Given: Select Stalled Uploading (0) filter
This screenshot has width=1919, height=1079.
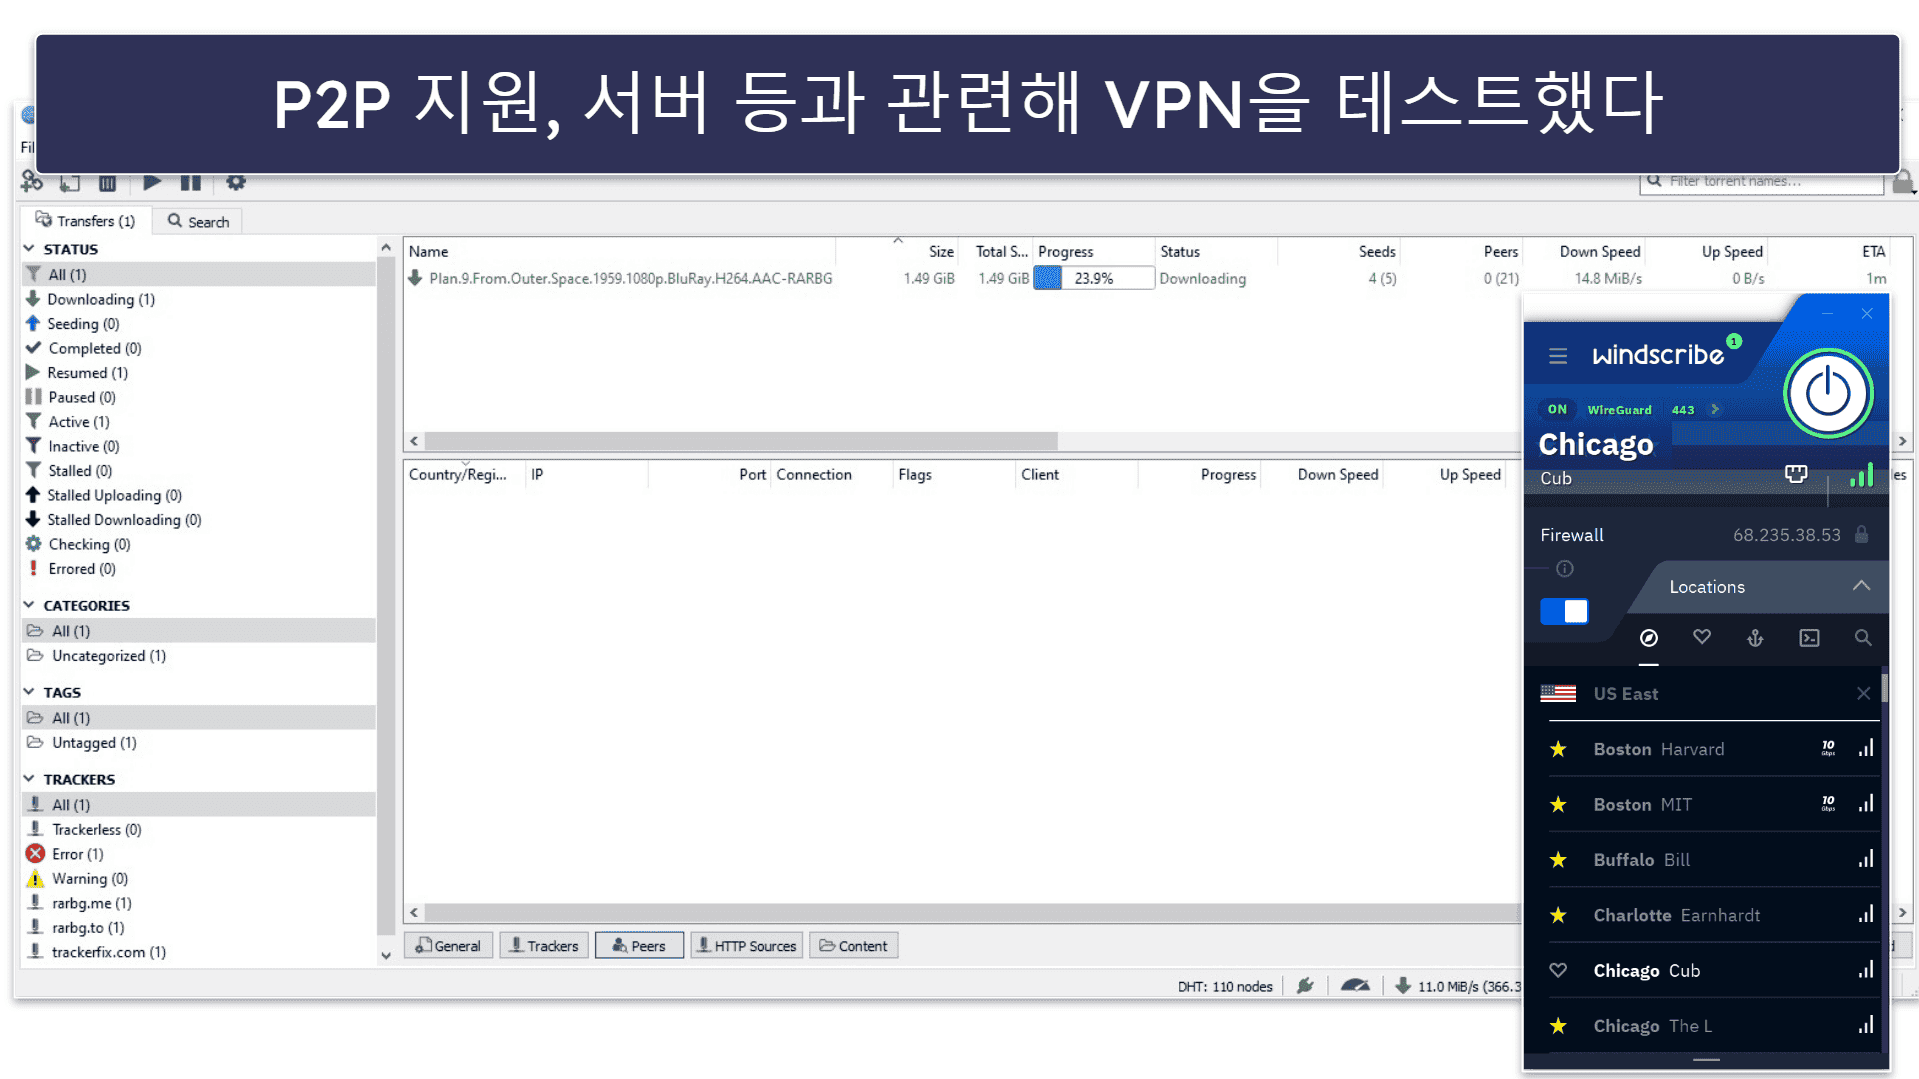Looking at the screenshot, I should (x=198, y=495).
